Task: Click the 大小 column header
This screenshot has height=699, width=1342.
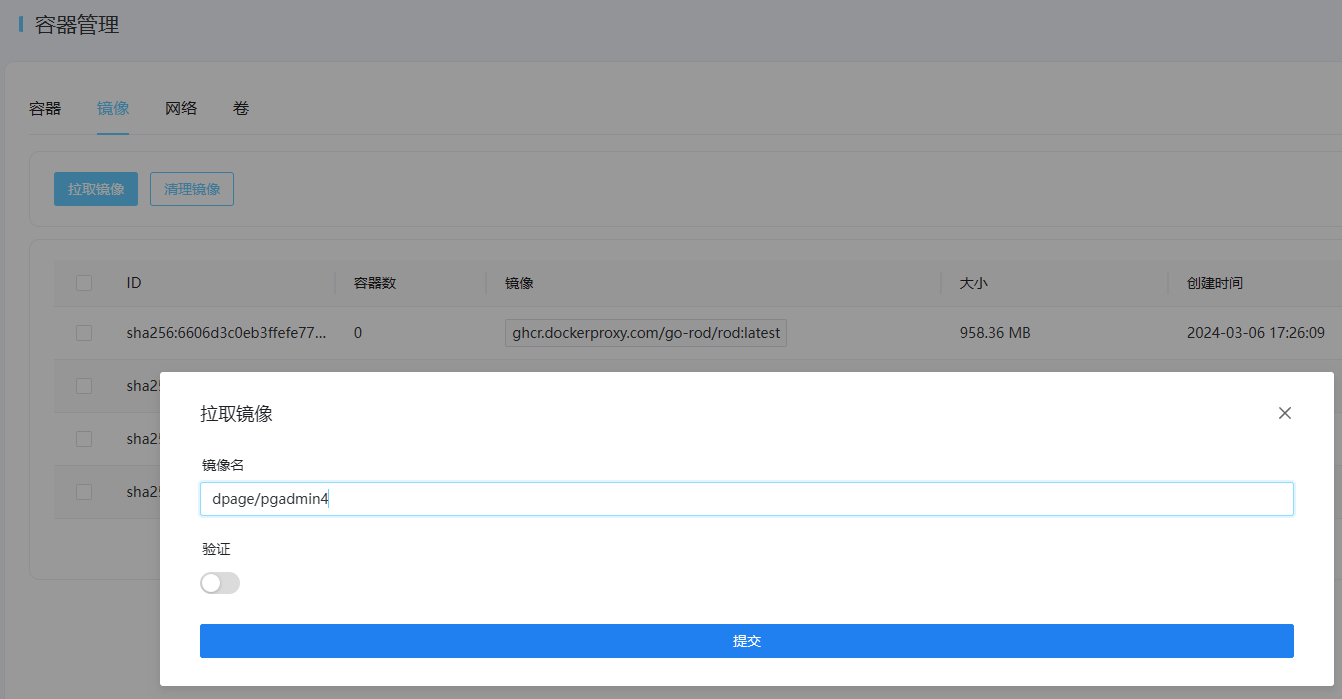Action: (x=973, y=283)
